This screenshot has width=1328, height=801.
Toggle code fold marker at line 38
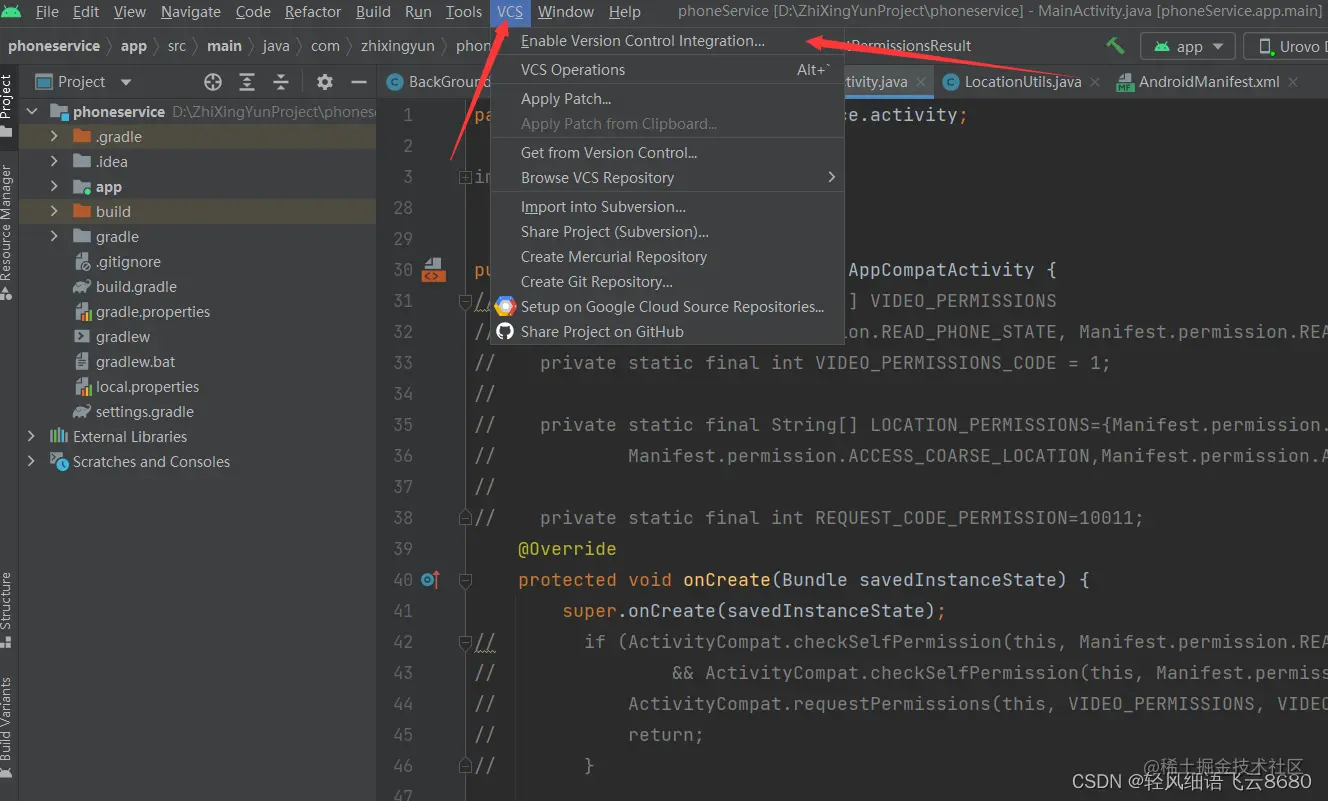coord(465,518)
